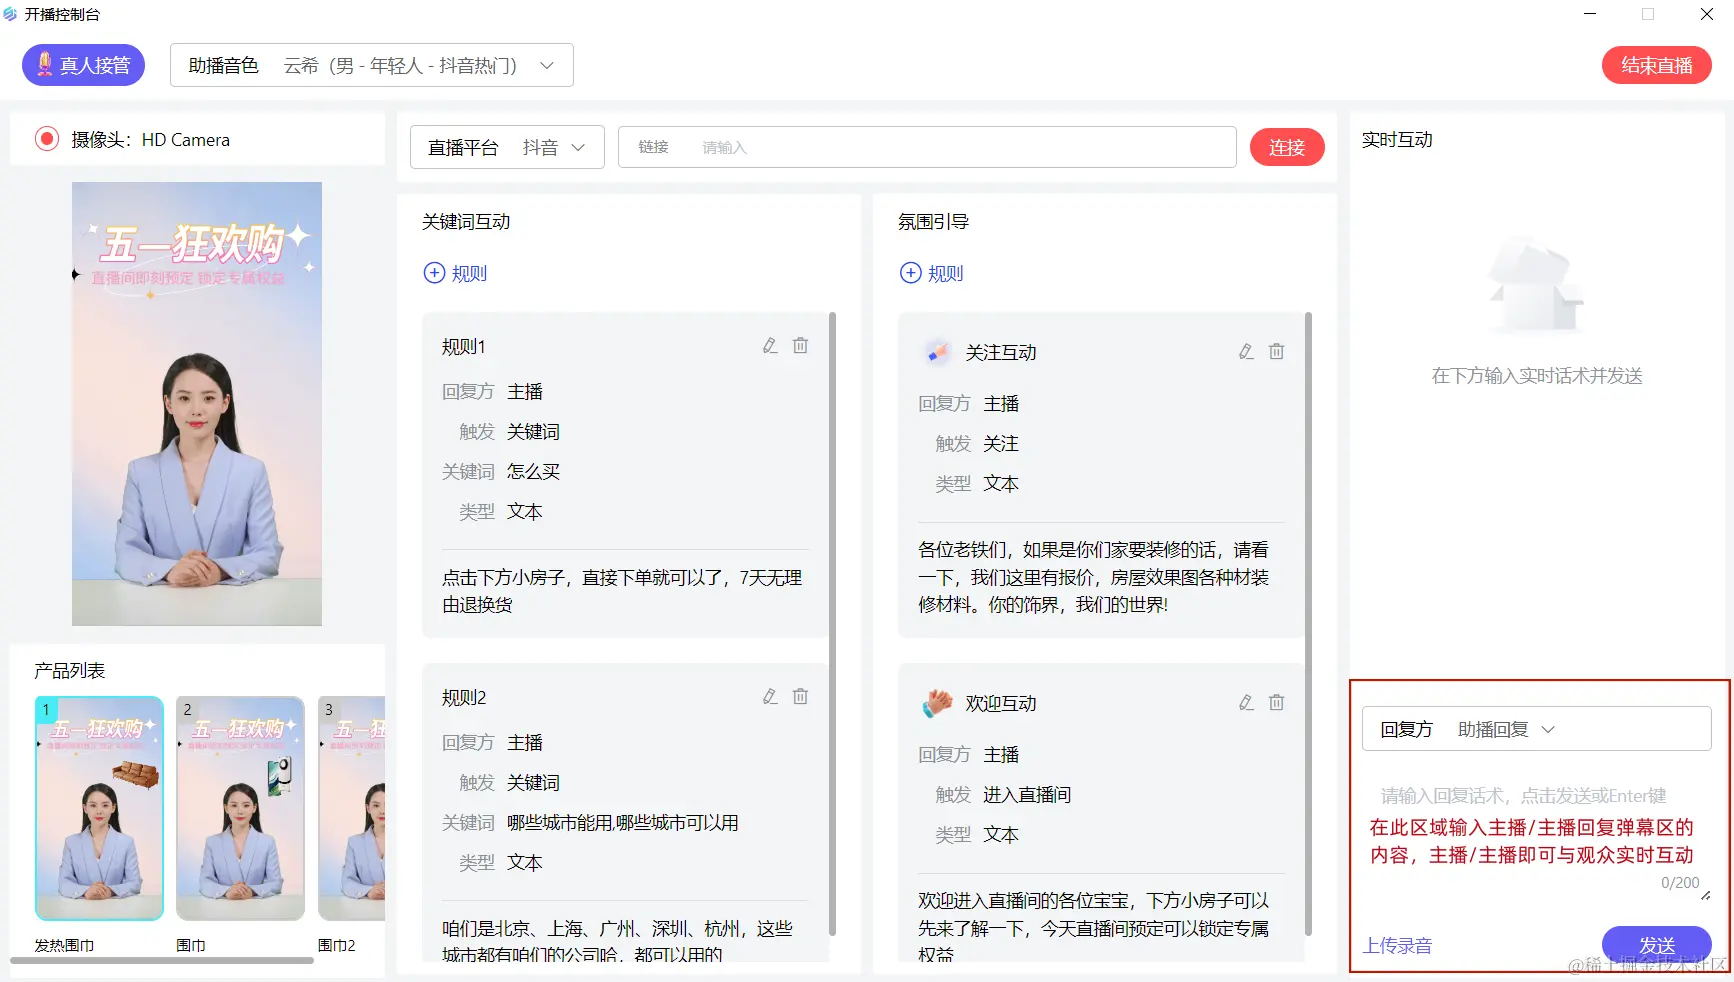Click the red camera recording indicator
This screenshot has height=982, width=1734.
[x=46, y=139]
